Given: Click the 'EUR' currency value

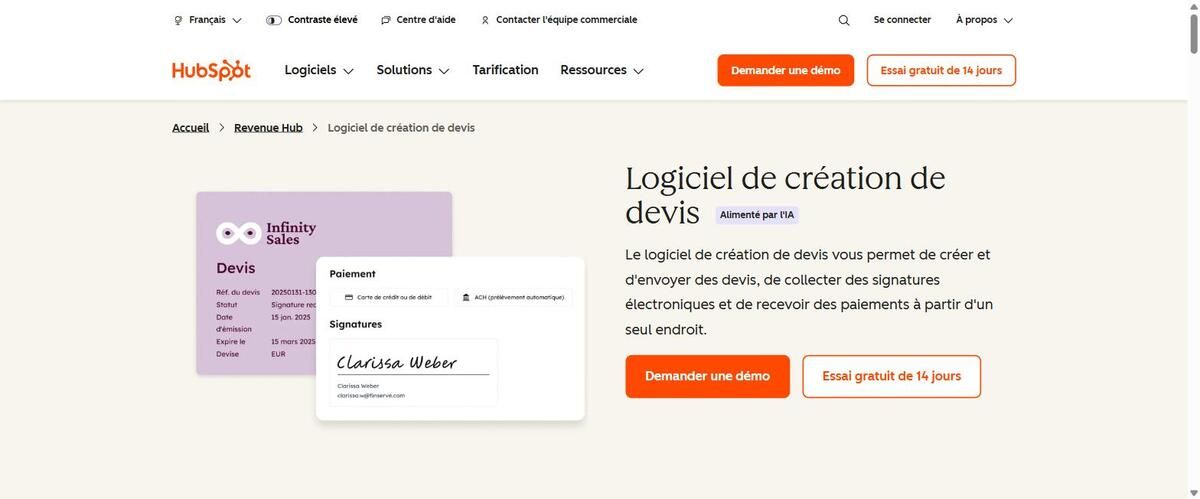Looking at the screenshot, I should [x=278, y=354].
